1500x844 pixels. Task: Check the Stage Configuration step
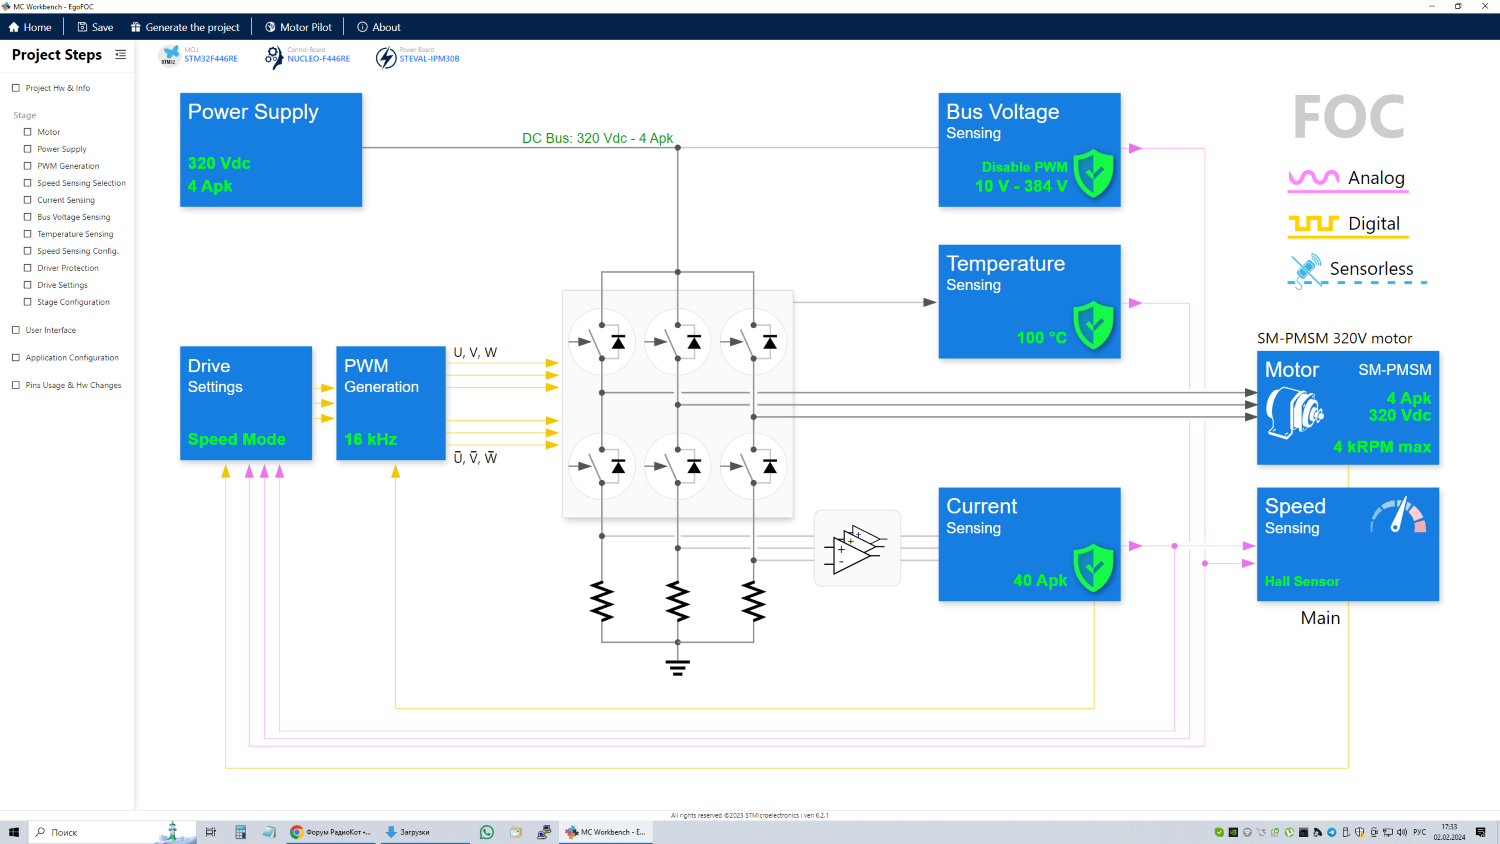28,302
